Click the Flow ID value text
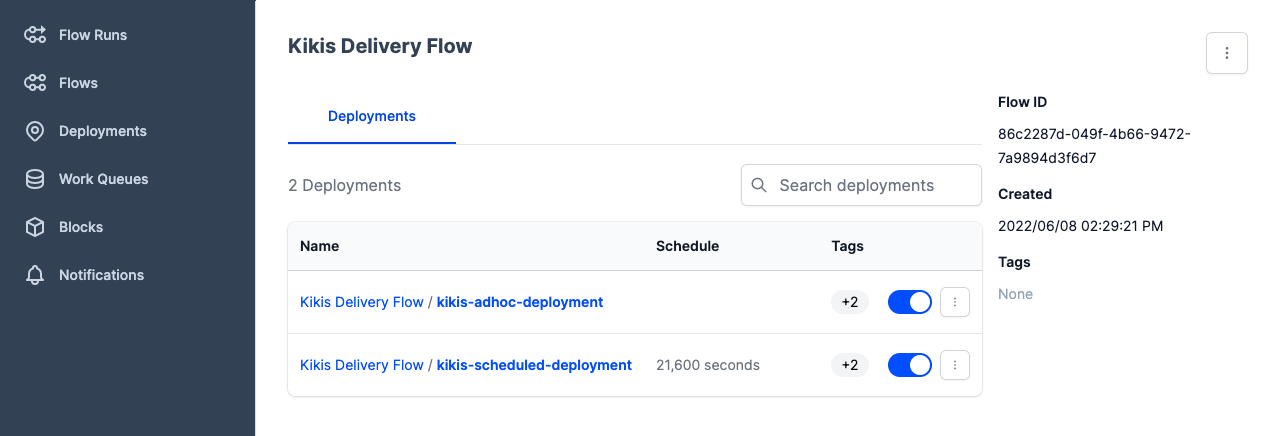The width and height of the screenshot is (1280, 436). click(x=1094, y=146)
